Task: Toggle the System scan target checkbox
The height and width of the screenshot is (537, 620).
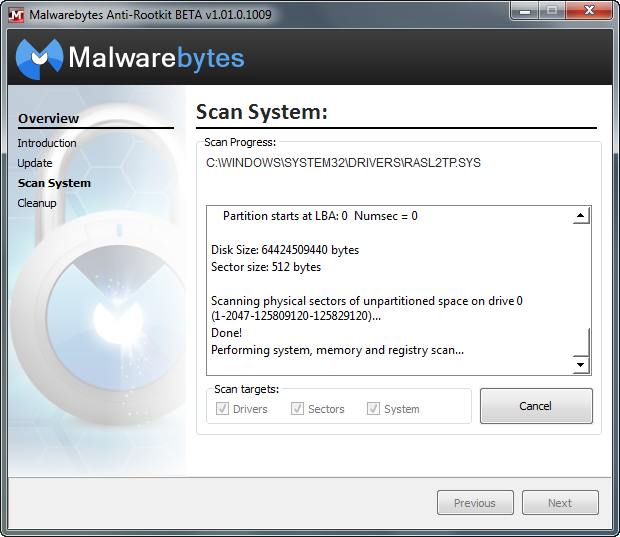Action: coord(373,408)
